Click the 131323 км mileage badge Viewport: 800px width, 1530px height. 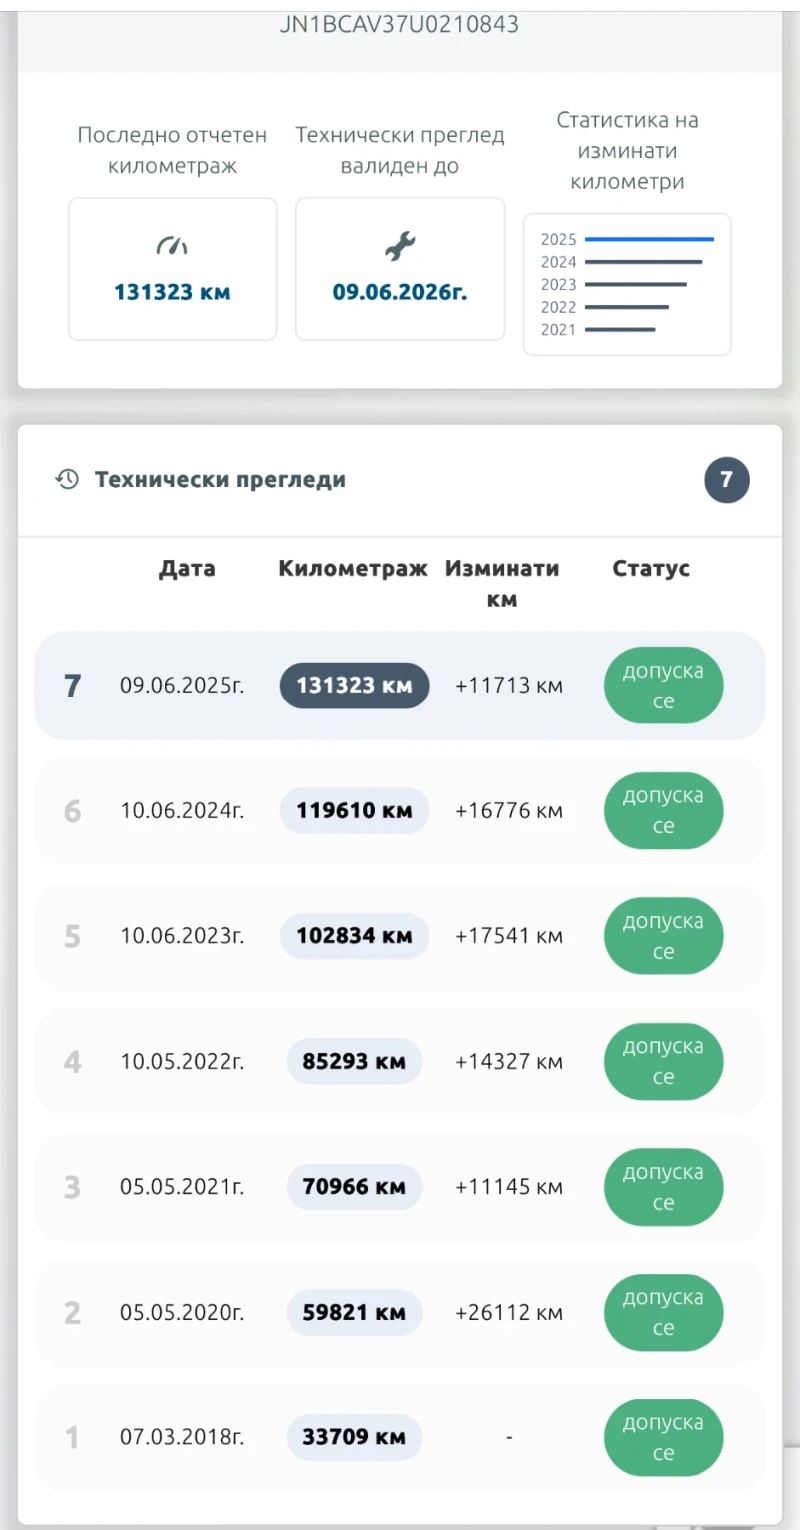(354, 686)
